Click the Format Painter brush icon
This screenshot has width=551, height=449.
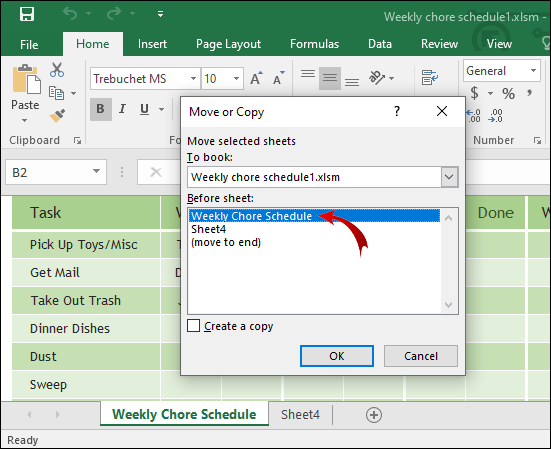(x=57, y=116)
